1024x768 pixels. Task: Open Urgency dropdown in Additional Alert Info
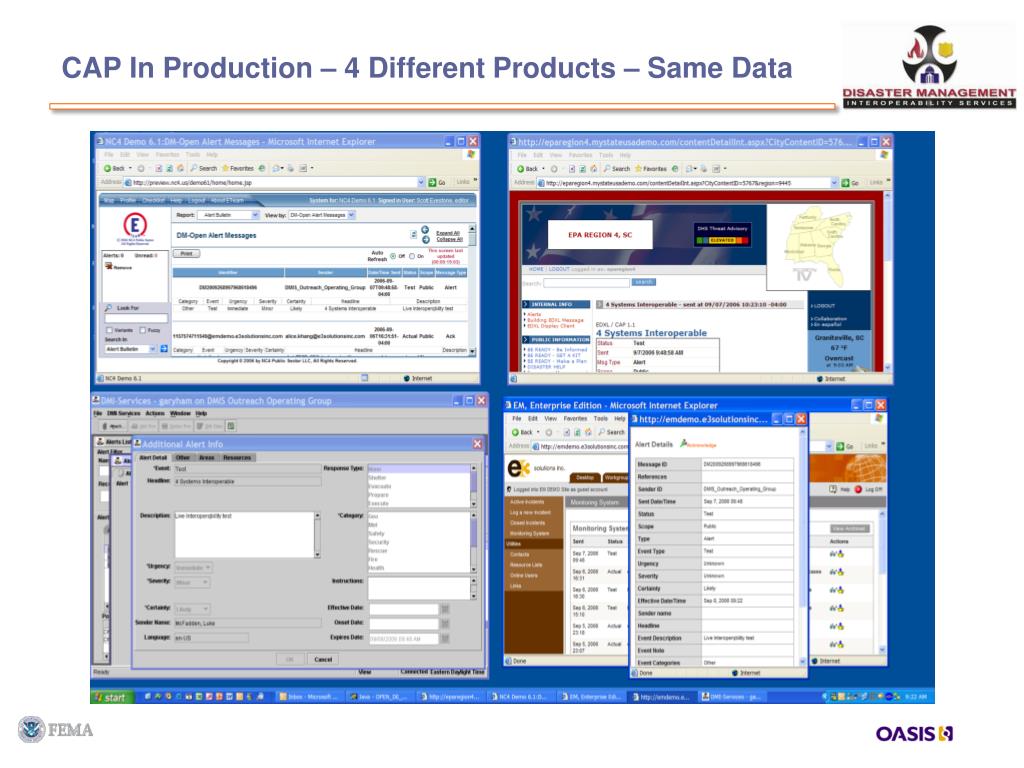pyautogui.click(x=193, y=568)
